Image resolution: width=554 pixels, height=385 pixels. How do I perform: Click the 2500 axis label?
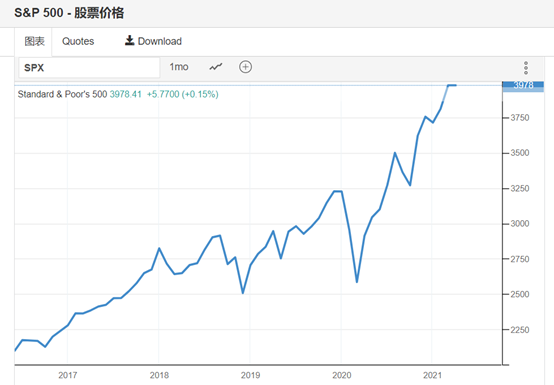click(x=520, y=294)
